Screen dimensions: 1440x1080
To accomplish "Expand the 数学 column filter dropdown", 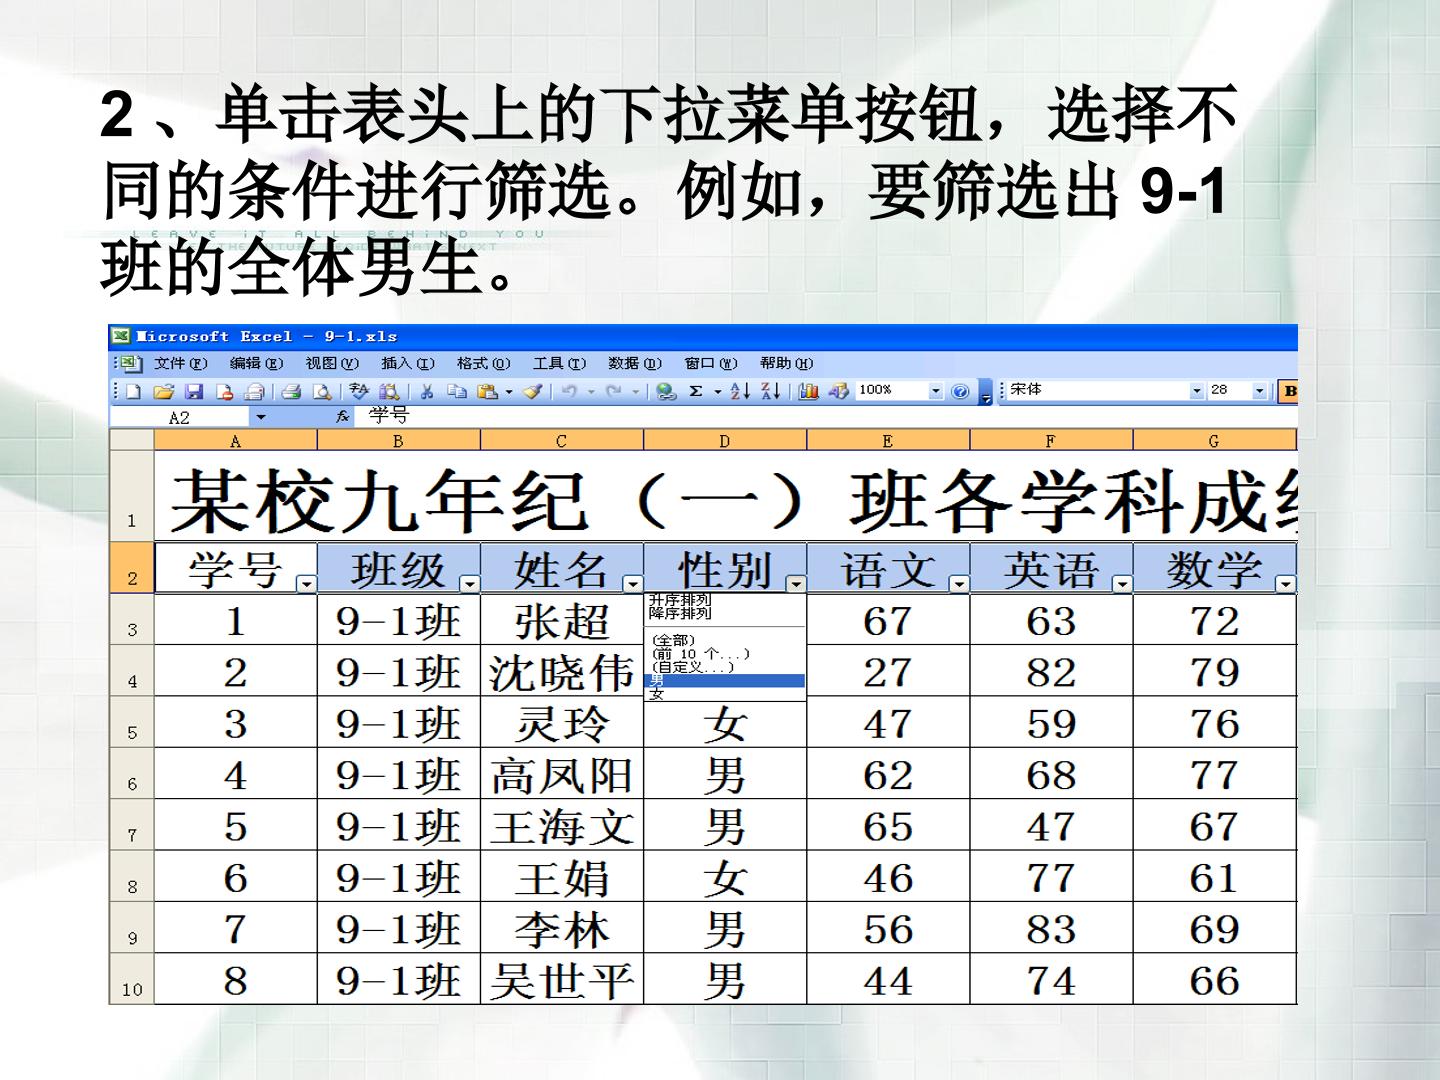I will coord(1285,584).
